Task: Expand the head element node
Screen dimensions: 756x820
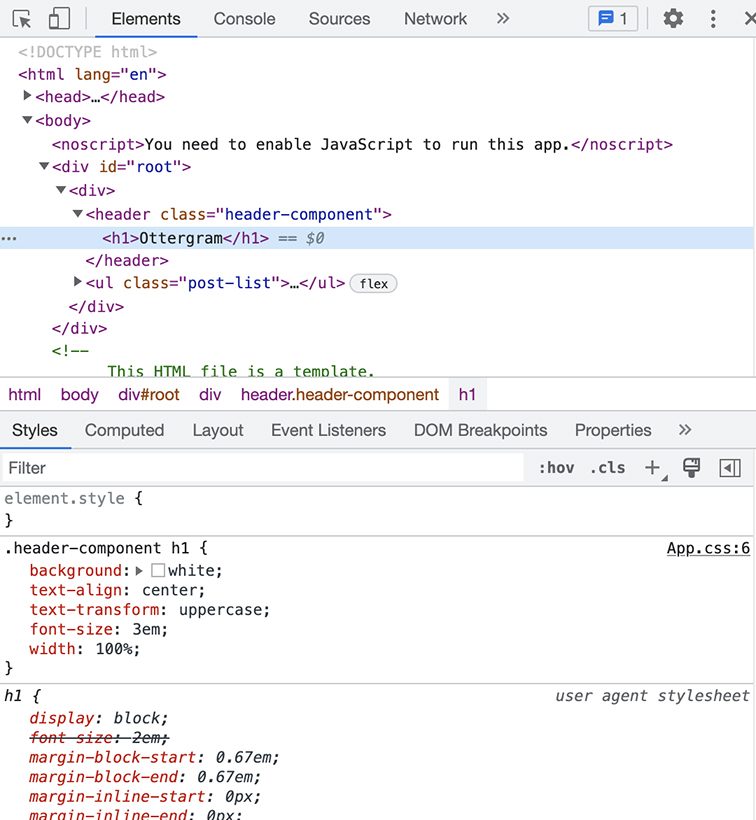Action: 28,97
